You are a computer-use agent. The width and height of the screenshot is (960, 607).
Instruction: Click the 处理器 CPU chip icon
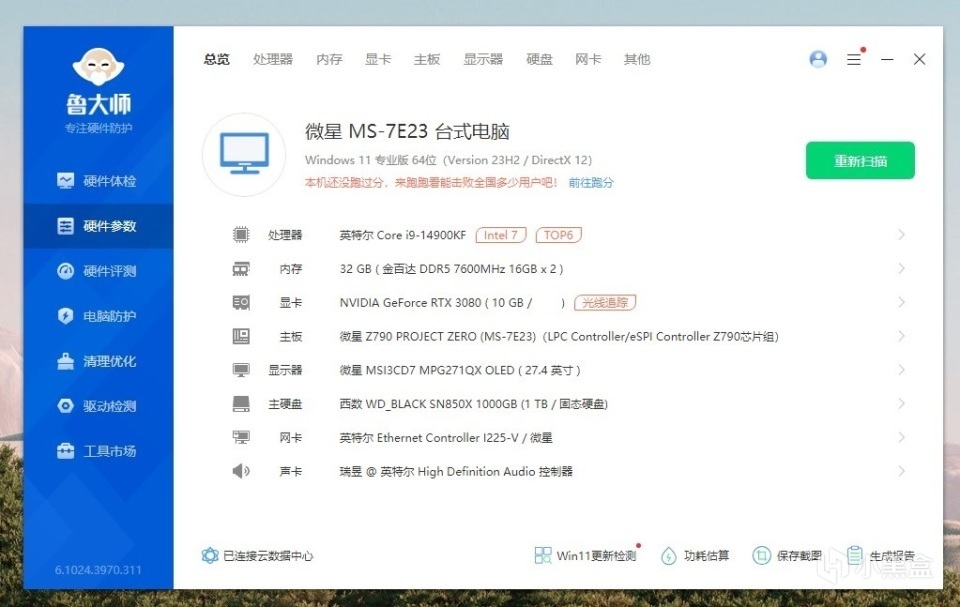241,235
